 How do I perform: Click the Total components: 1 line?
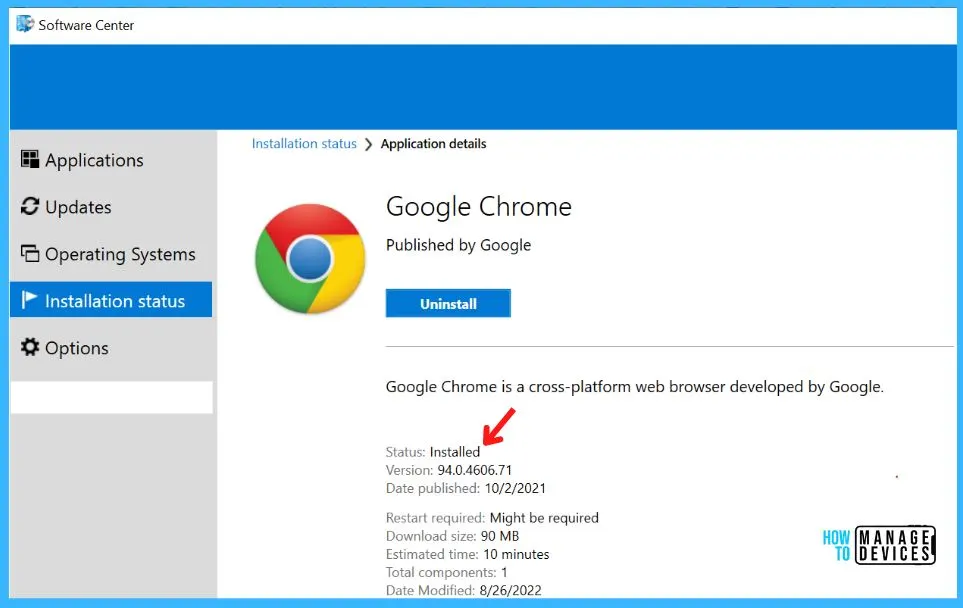pyautogui.click(x=446, y=572)
